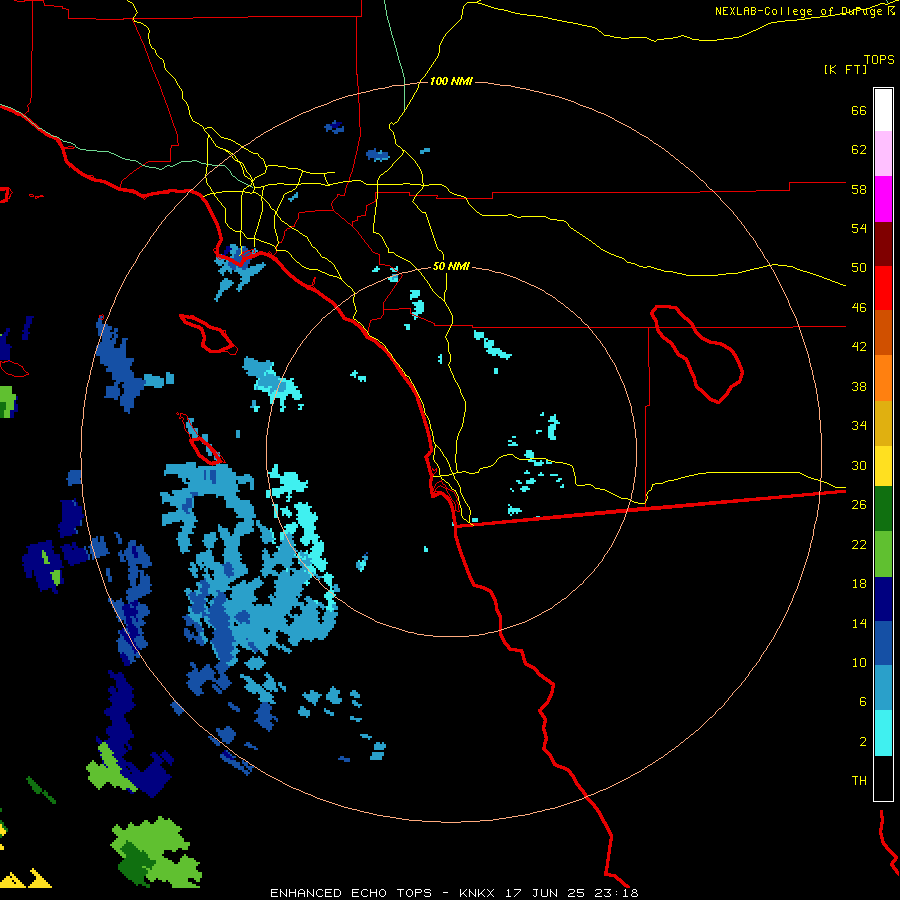Select the navy blue legend band
The width and height of the screenshot is (900, 900).
pos(883,599)
